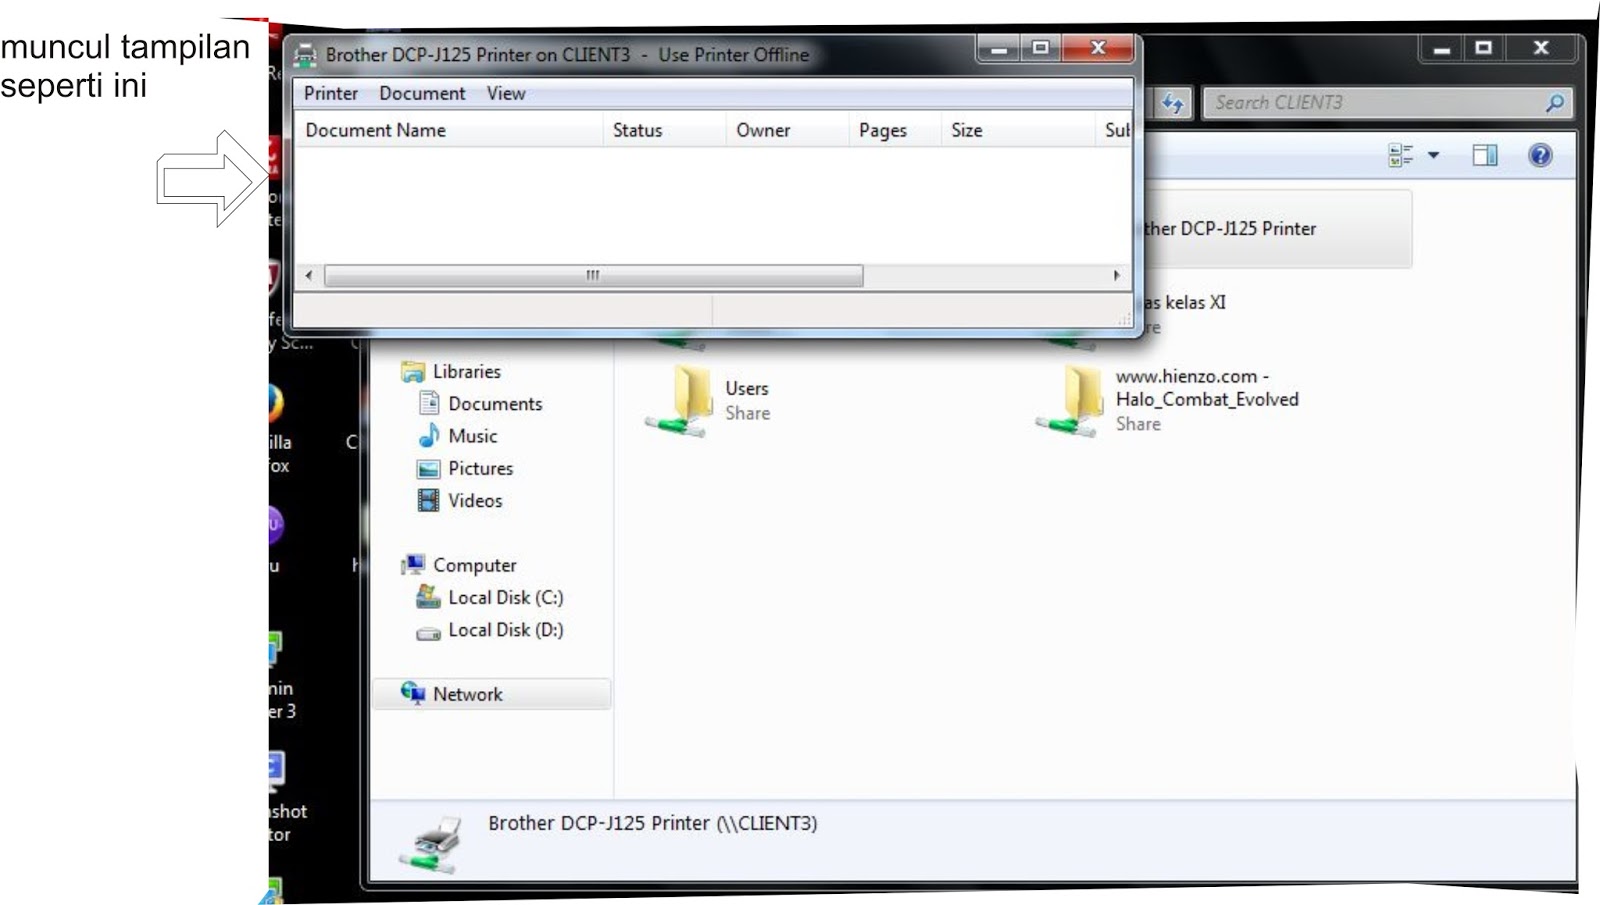Minimize the Brother DCP-J125 print queue window
The image size is (1600, 905).
point(998,48)
